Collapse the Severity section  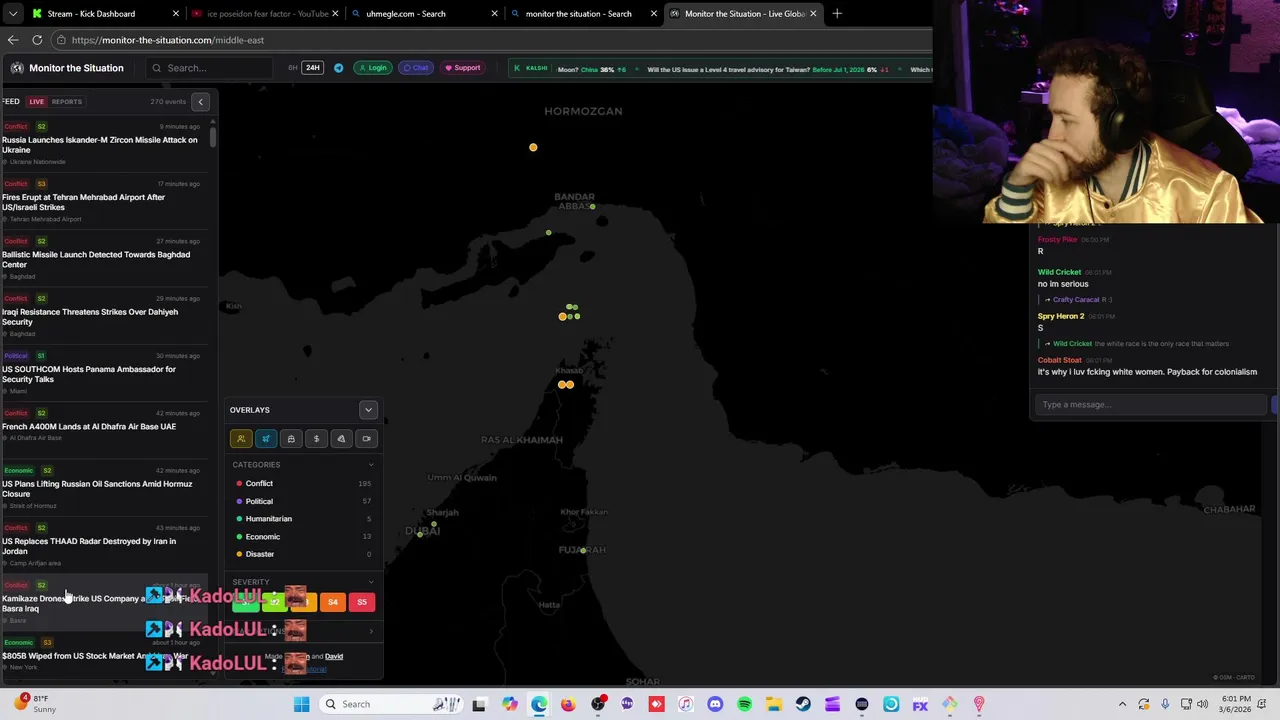click(371, 582)
